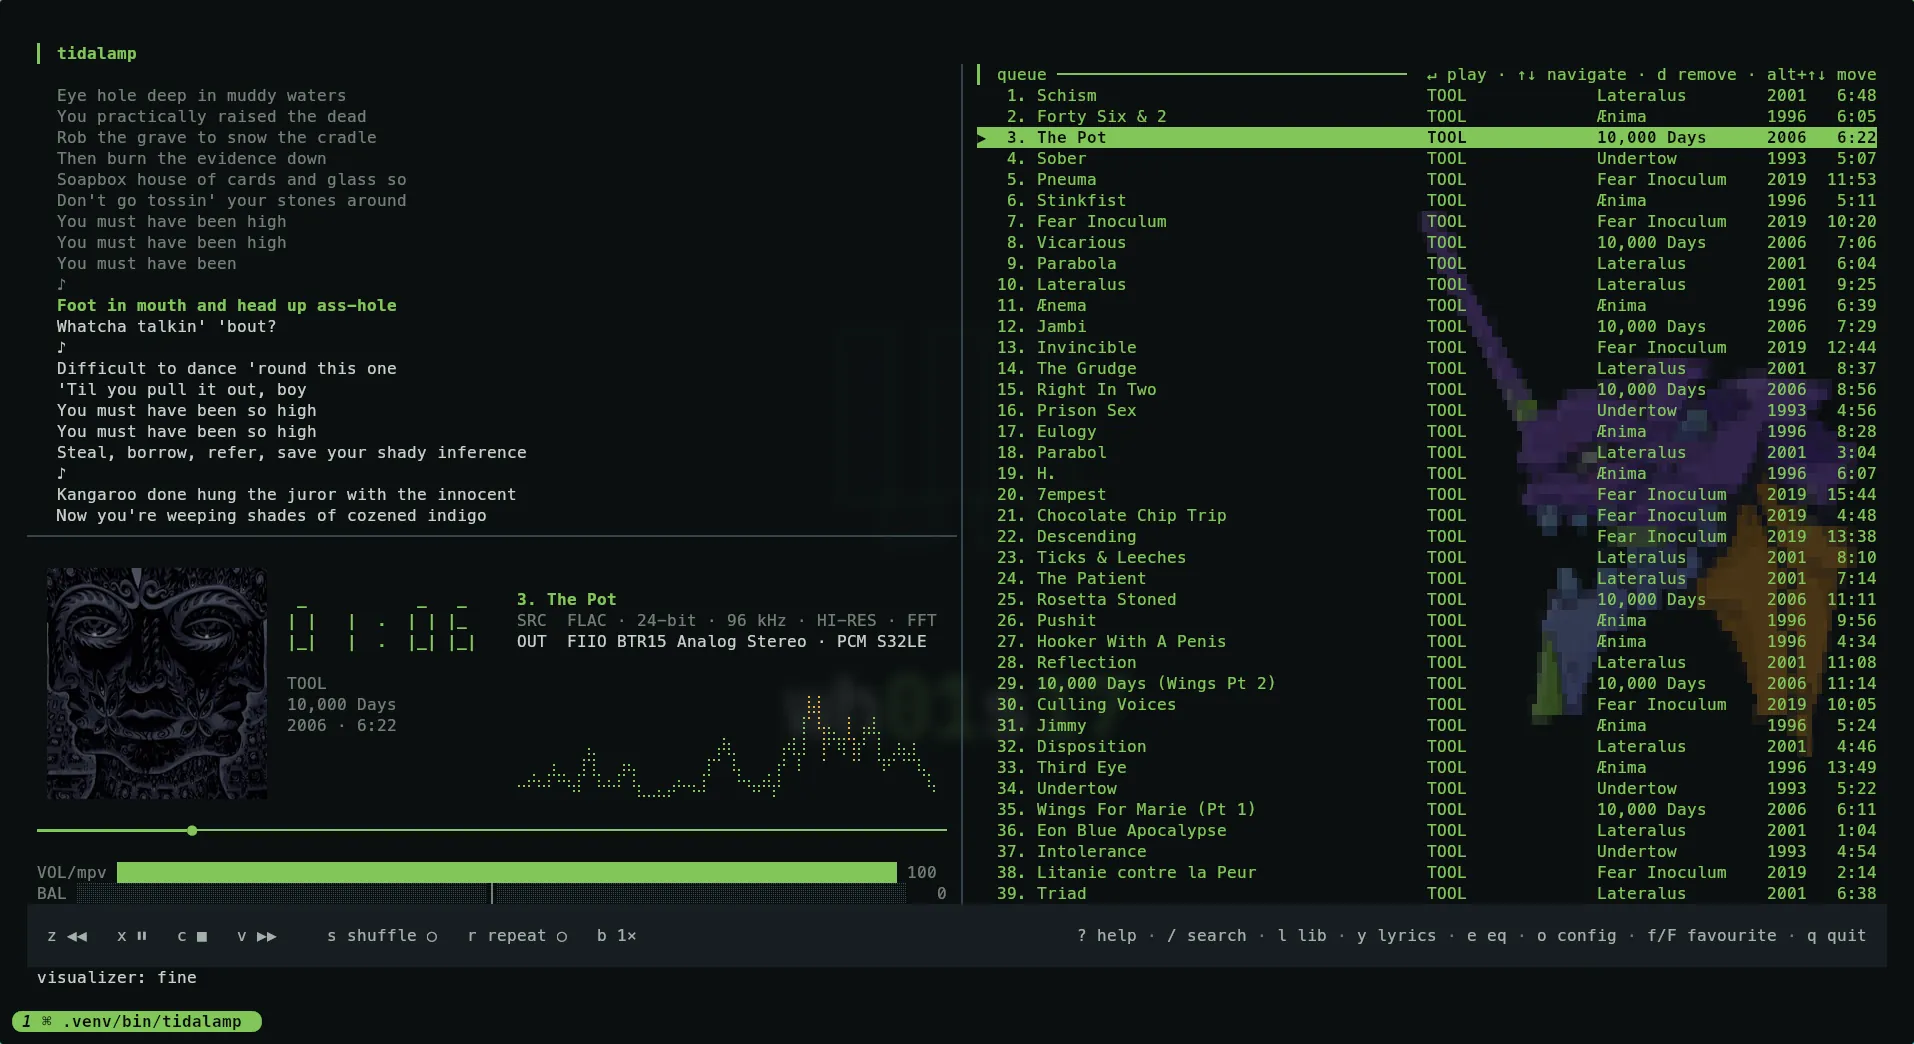Select Forty Six & 2 in the queue
The height and width of the screenshot is (1044, 1914).
coord(1427,117)
